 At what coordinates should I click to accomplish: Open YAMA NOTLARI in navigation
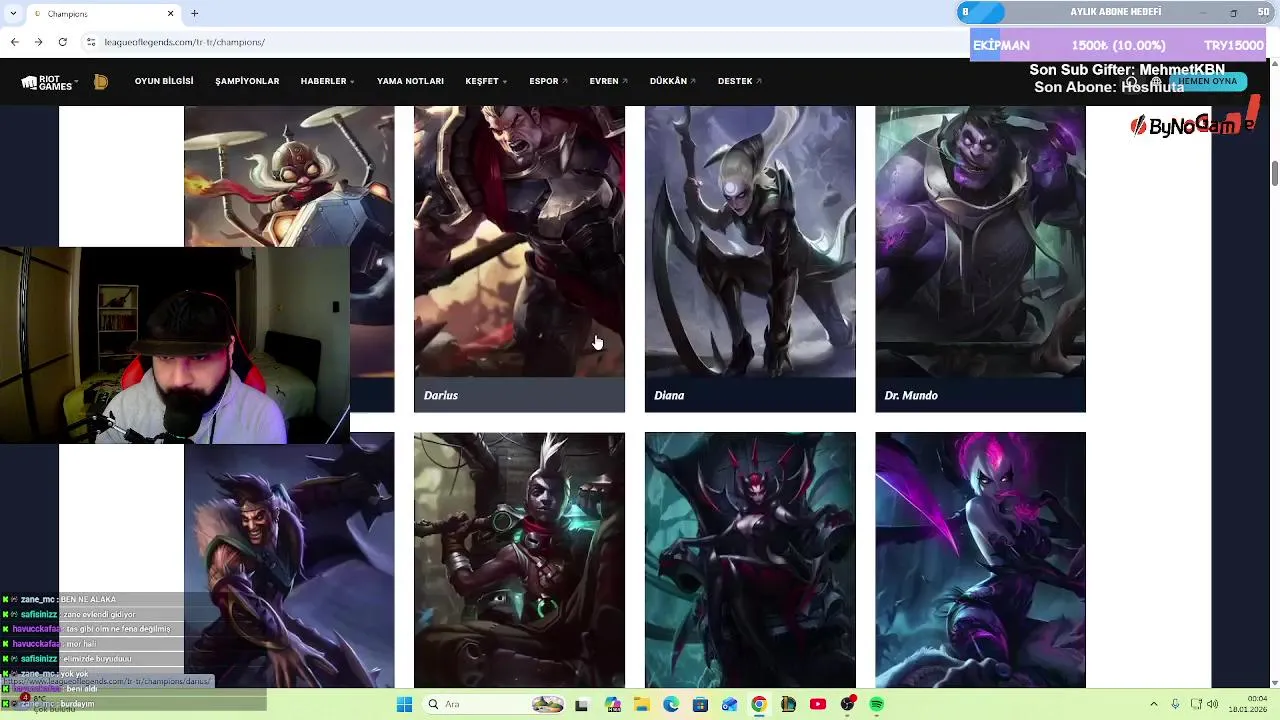coord(410,82)
